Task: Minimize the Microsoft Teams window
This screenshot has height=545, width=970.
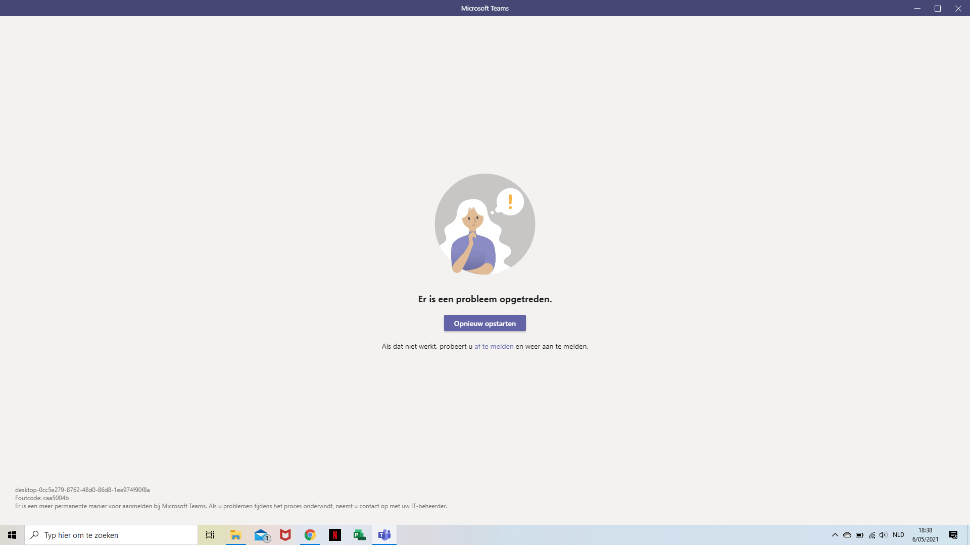Action: 917,8
